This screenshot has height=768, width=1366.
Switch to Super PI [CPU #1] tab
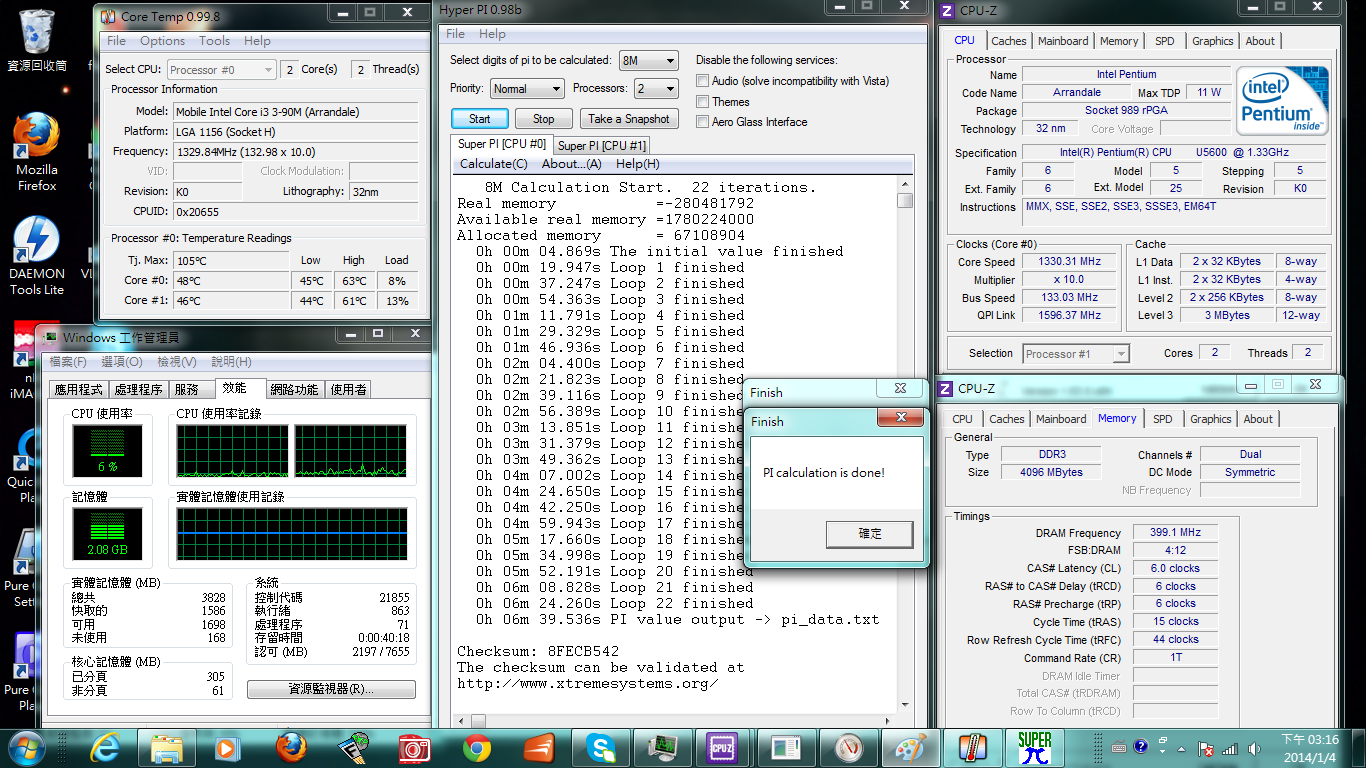click(602, 146)
